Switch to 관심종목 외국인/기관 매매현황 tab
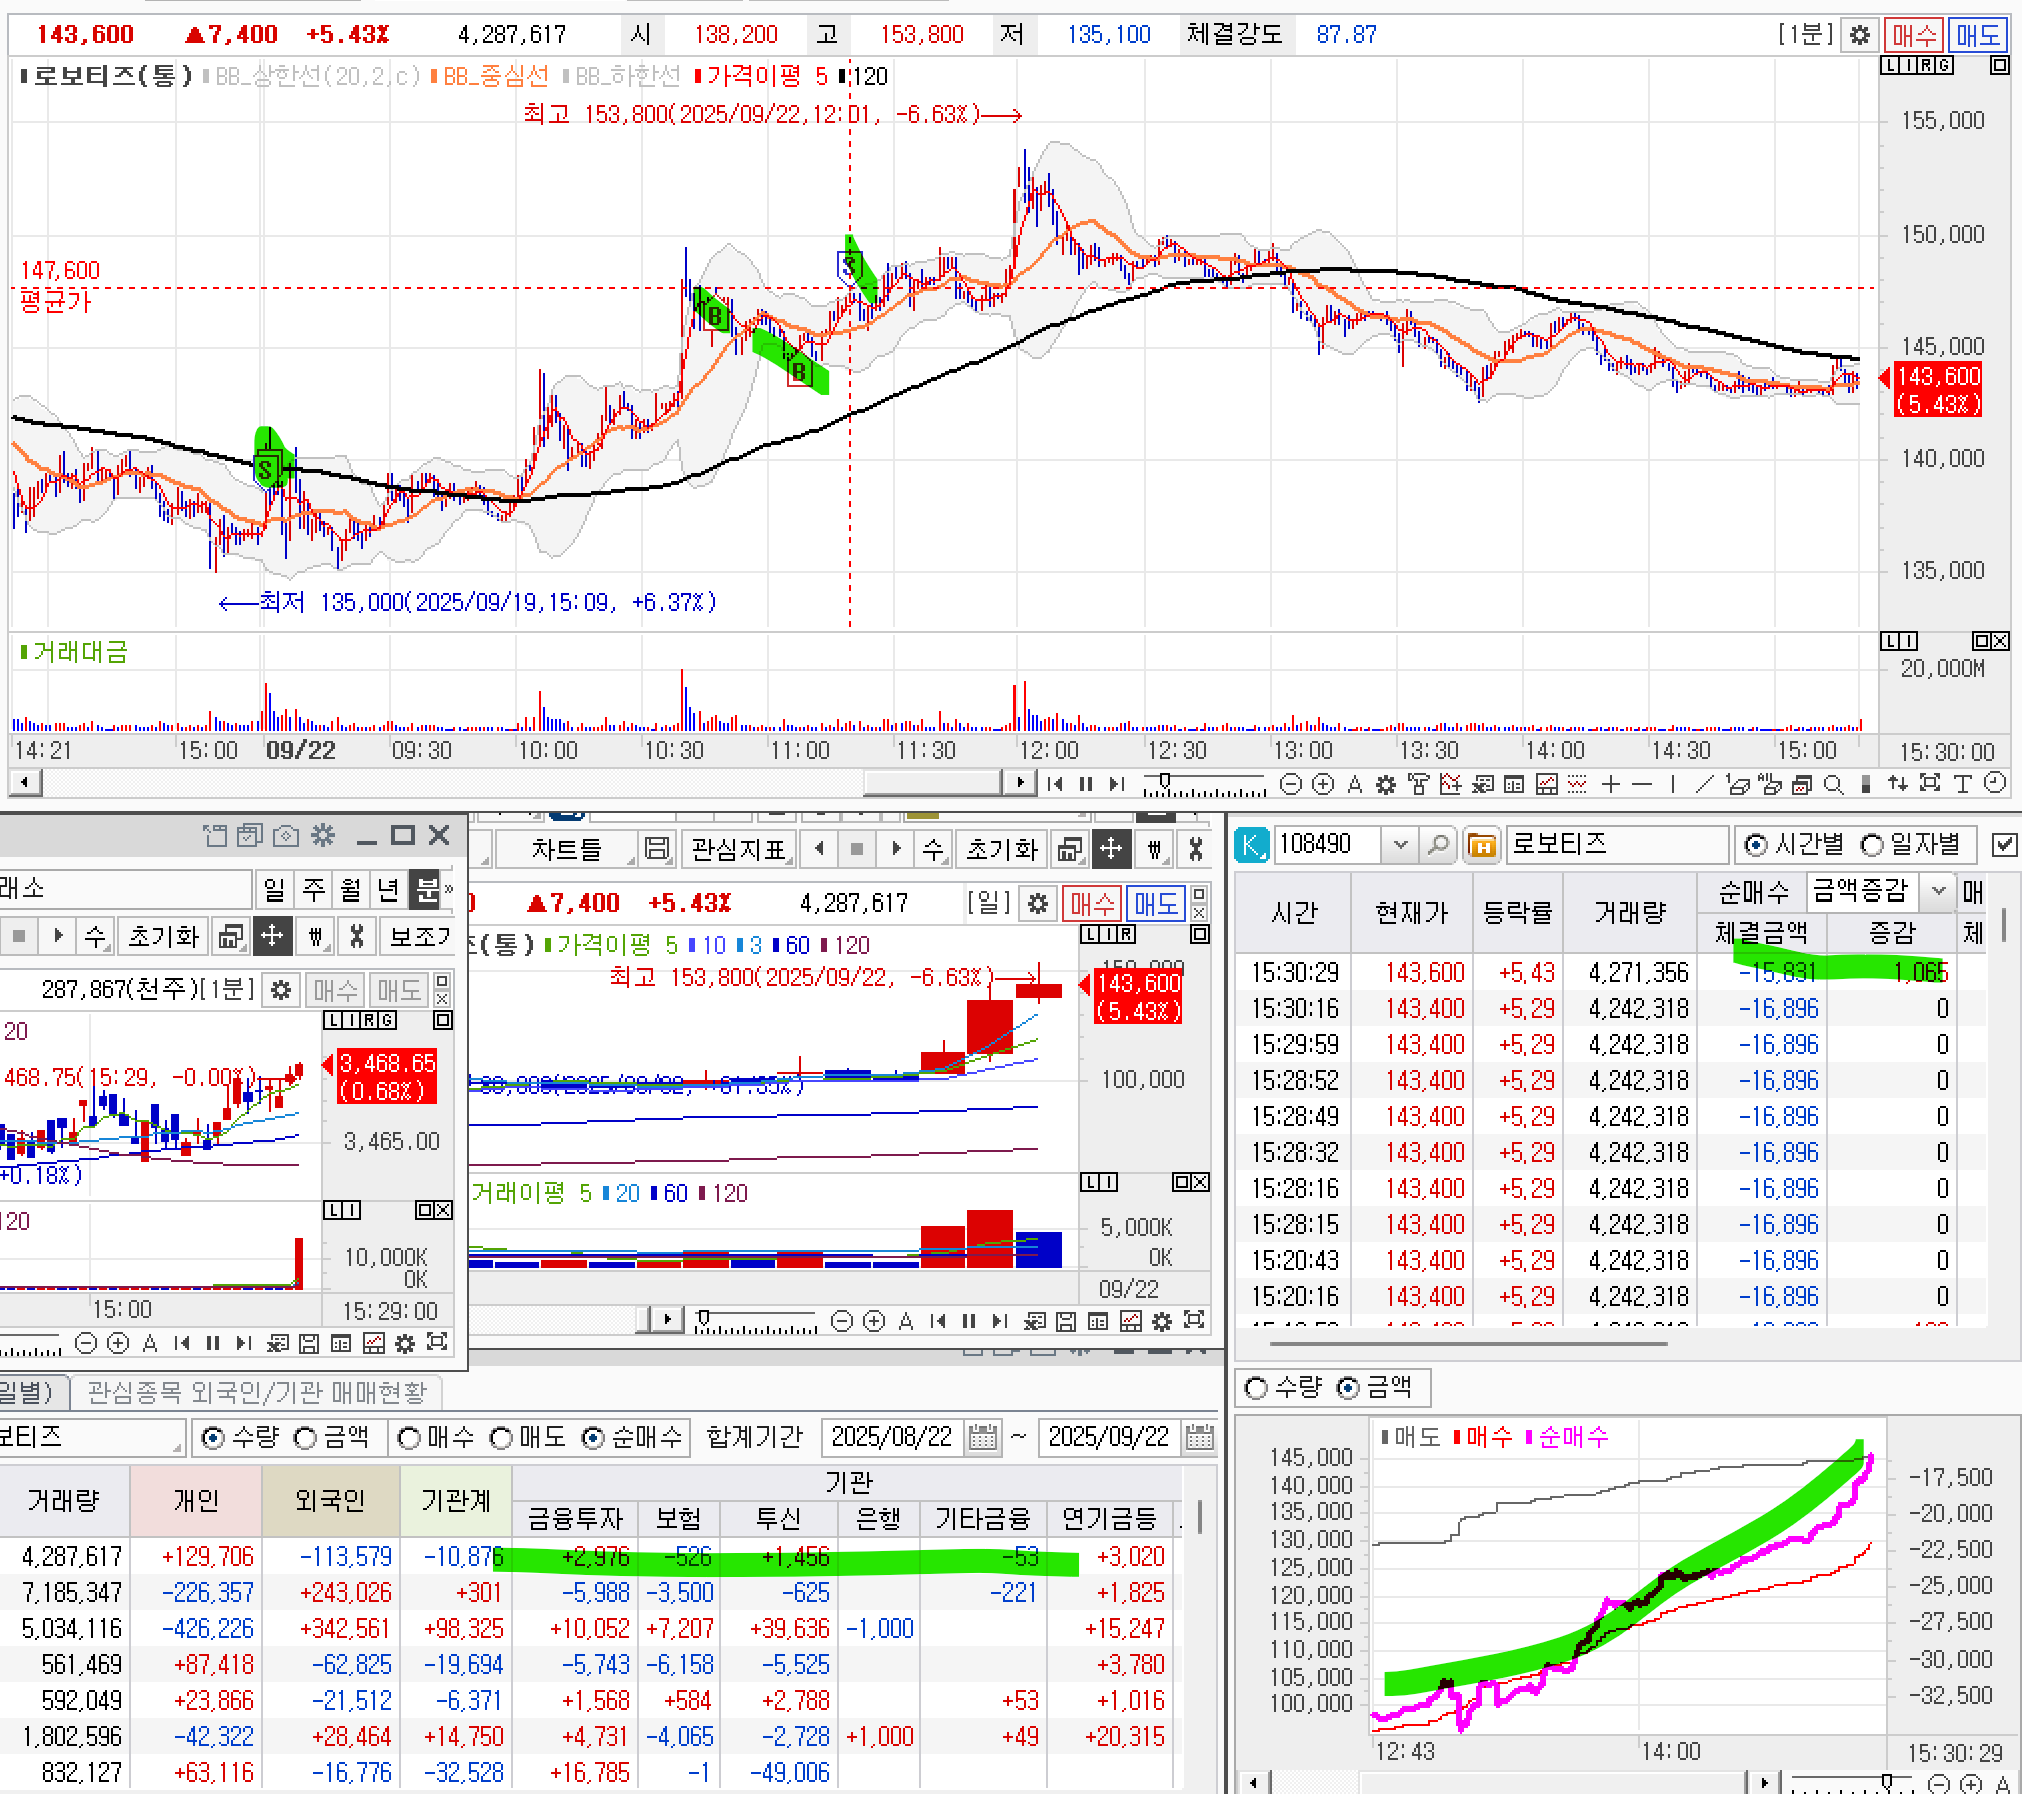Image resolution: width=2022 pixels, height=1794 pixels. (256, 1392)
